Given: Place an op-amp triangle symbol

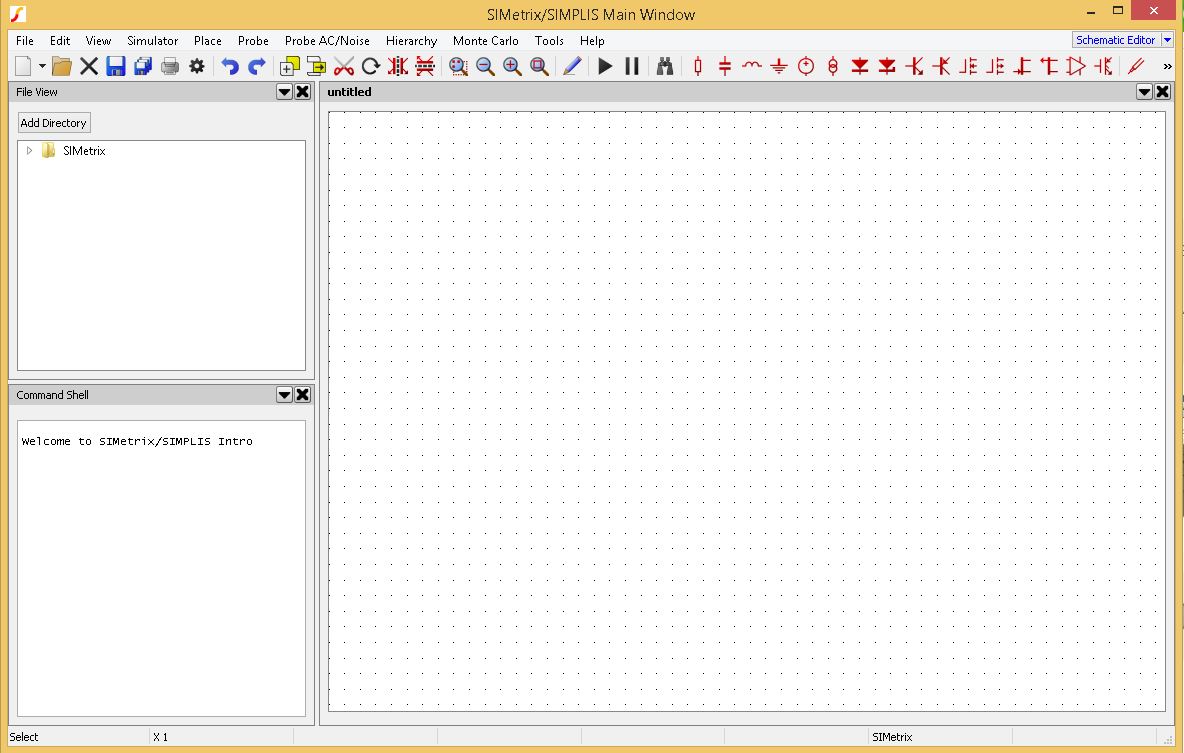Looking at the screenshot, I should click(x=1076, y=66).
